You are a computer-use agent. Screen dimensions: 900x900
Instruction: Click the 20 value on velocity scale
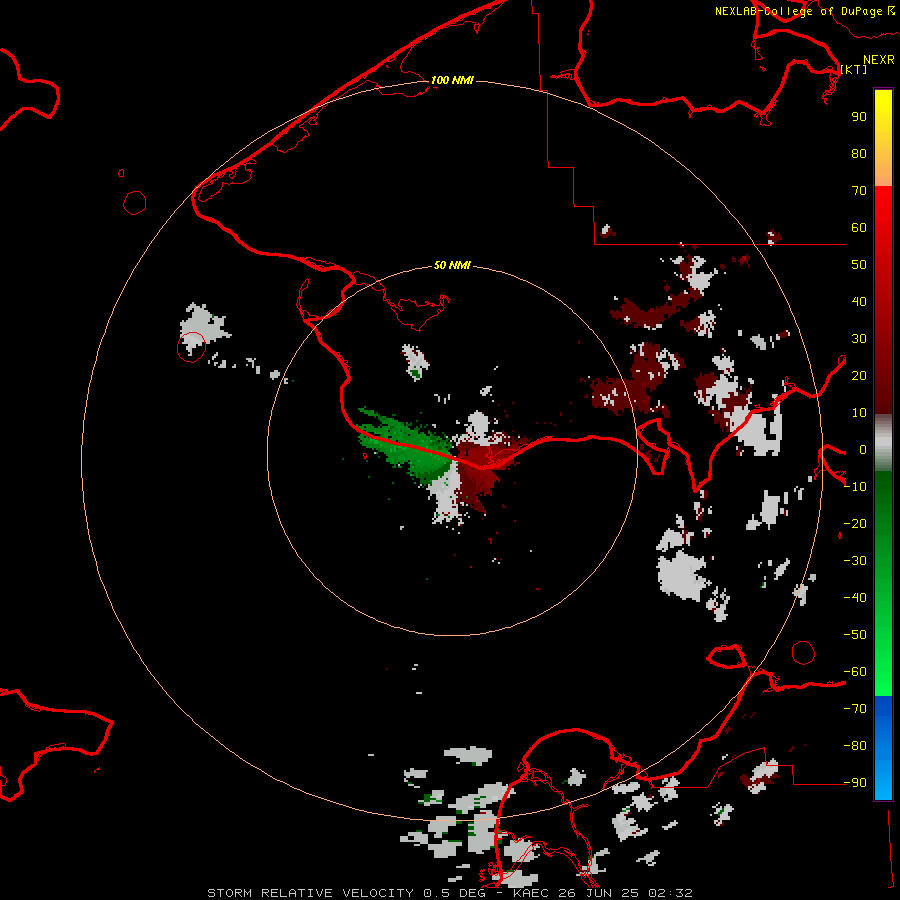pyautogui.click(x=859, y=375)
